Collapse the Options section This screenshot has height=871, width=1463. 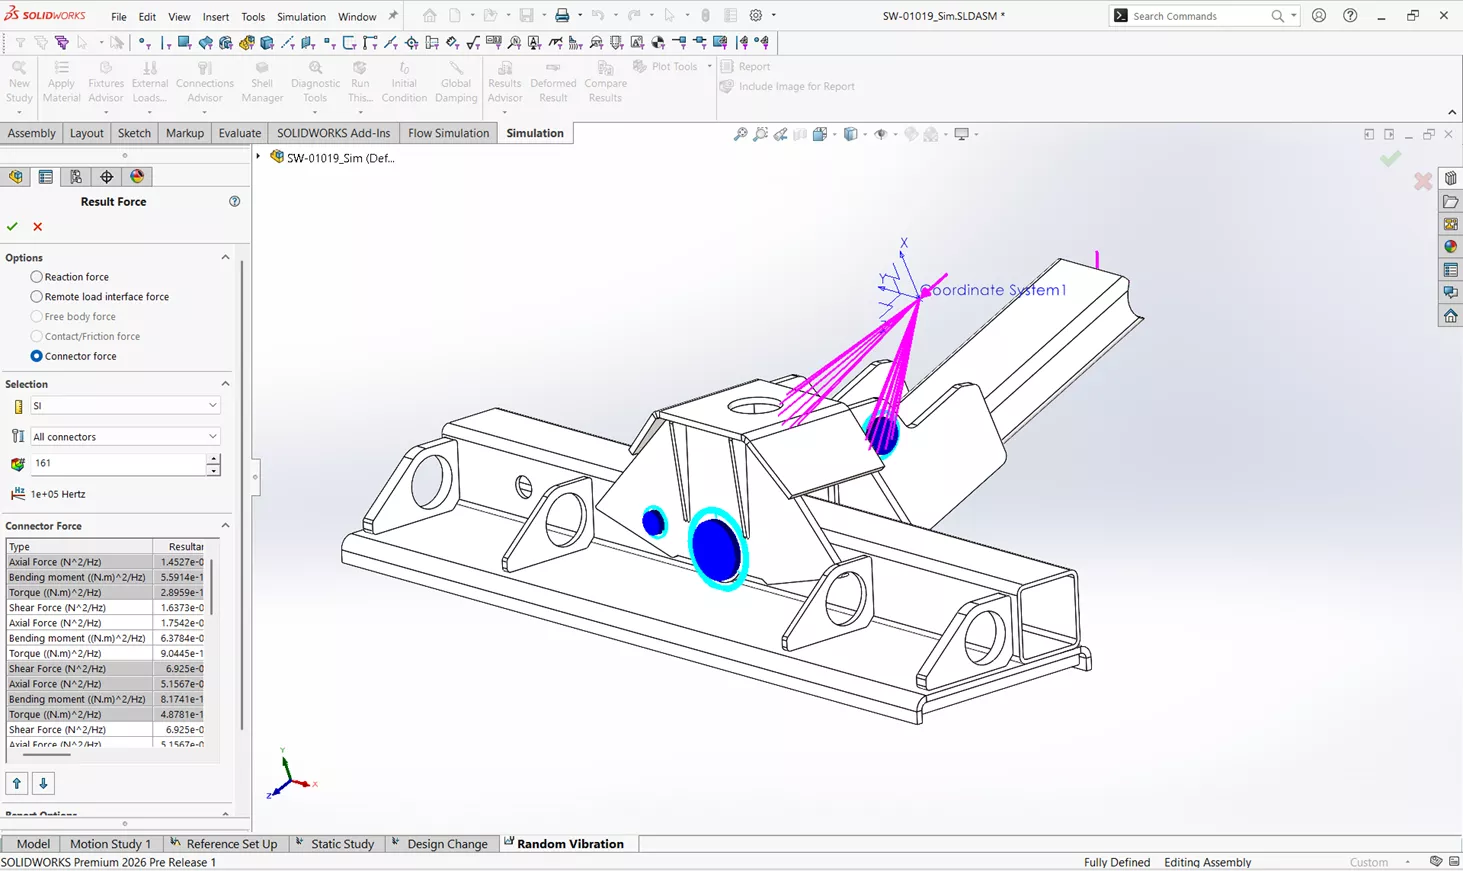pyautogui.click(x=225, y=257)
